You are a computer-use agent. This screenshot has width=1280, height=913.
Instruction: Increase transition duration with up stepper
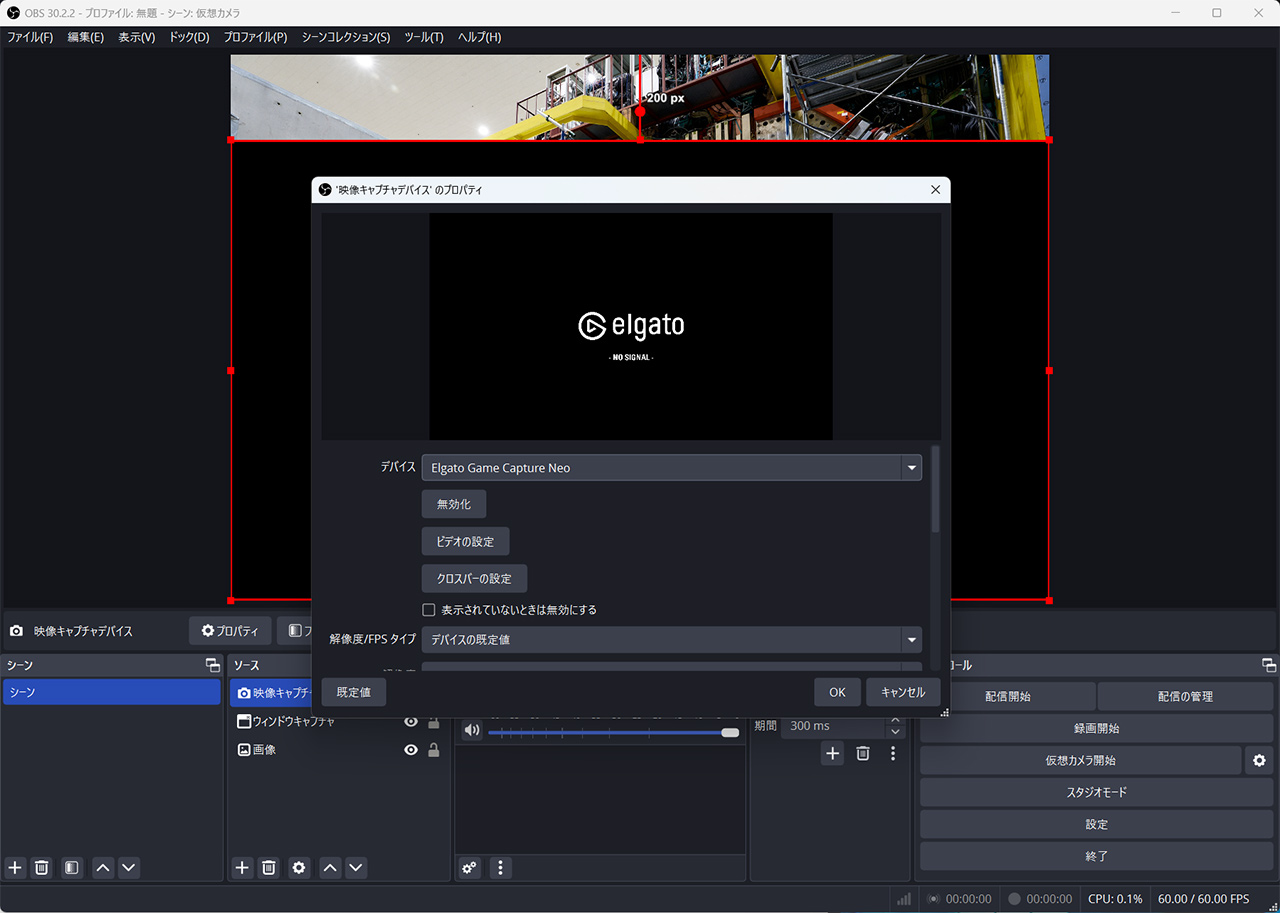[x=896, y=720]
